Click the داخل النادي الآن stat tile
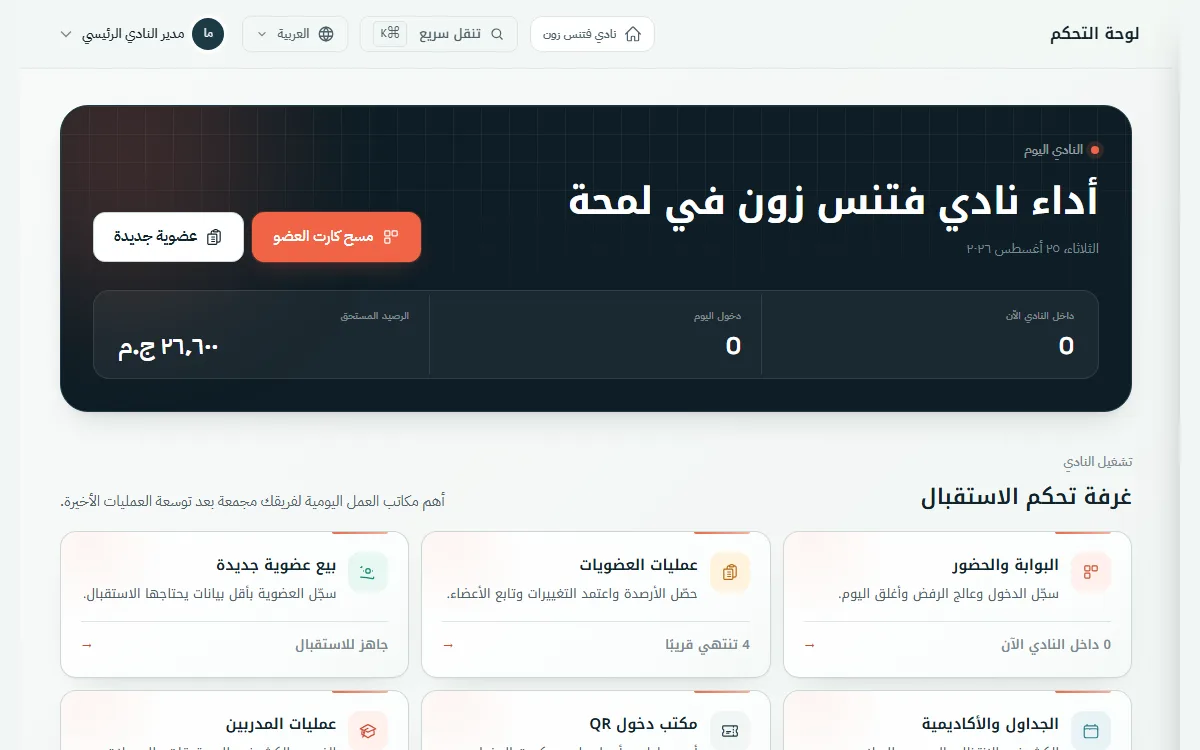Screen dimensions: 1200x750 point(930,335)
